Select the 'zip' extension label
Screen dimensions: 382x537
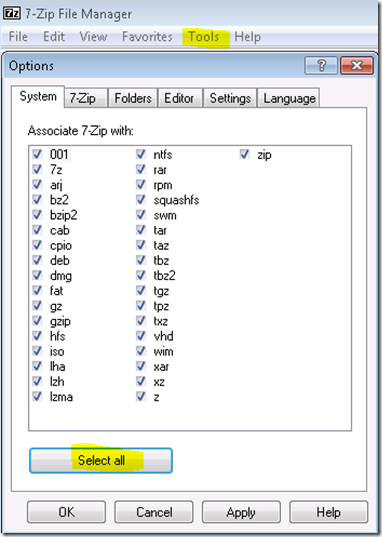pos(264,155)
